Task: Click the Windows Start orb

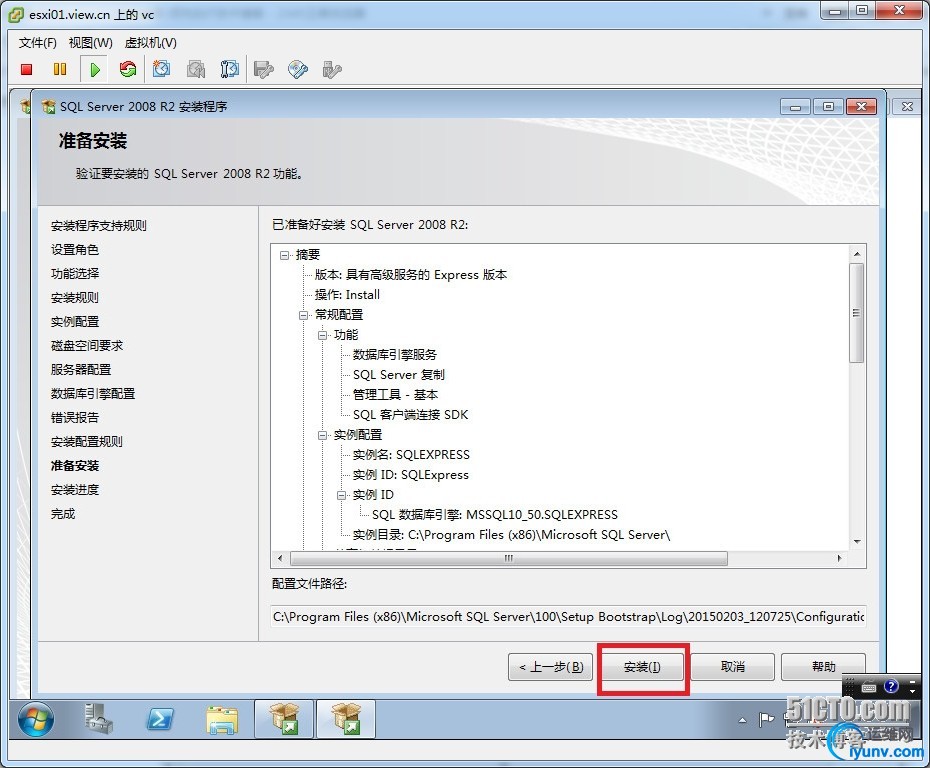Action: (x=36, y=719)
